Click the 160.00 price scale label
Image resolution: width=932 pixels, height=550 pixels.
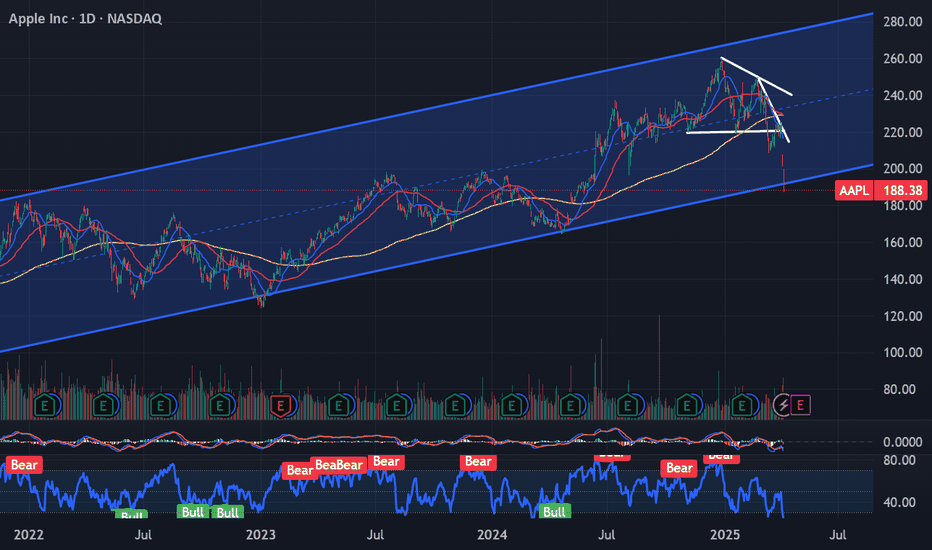(902, 243)
